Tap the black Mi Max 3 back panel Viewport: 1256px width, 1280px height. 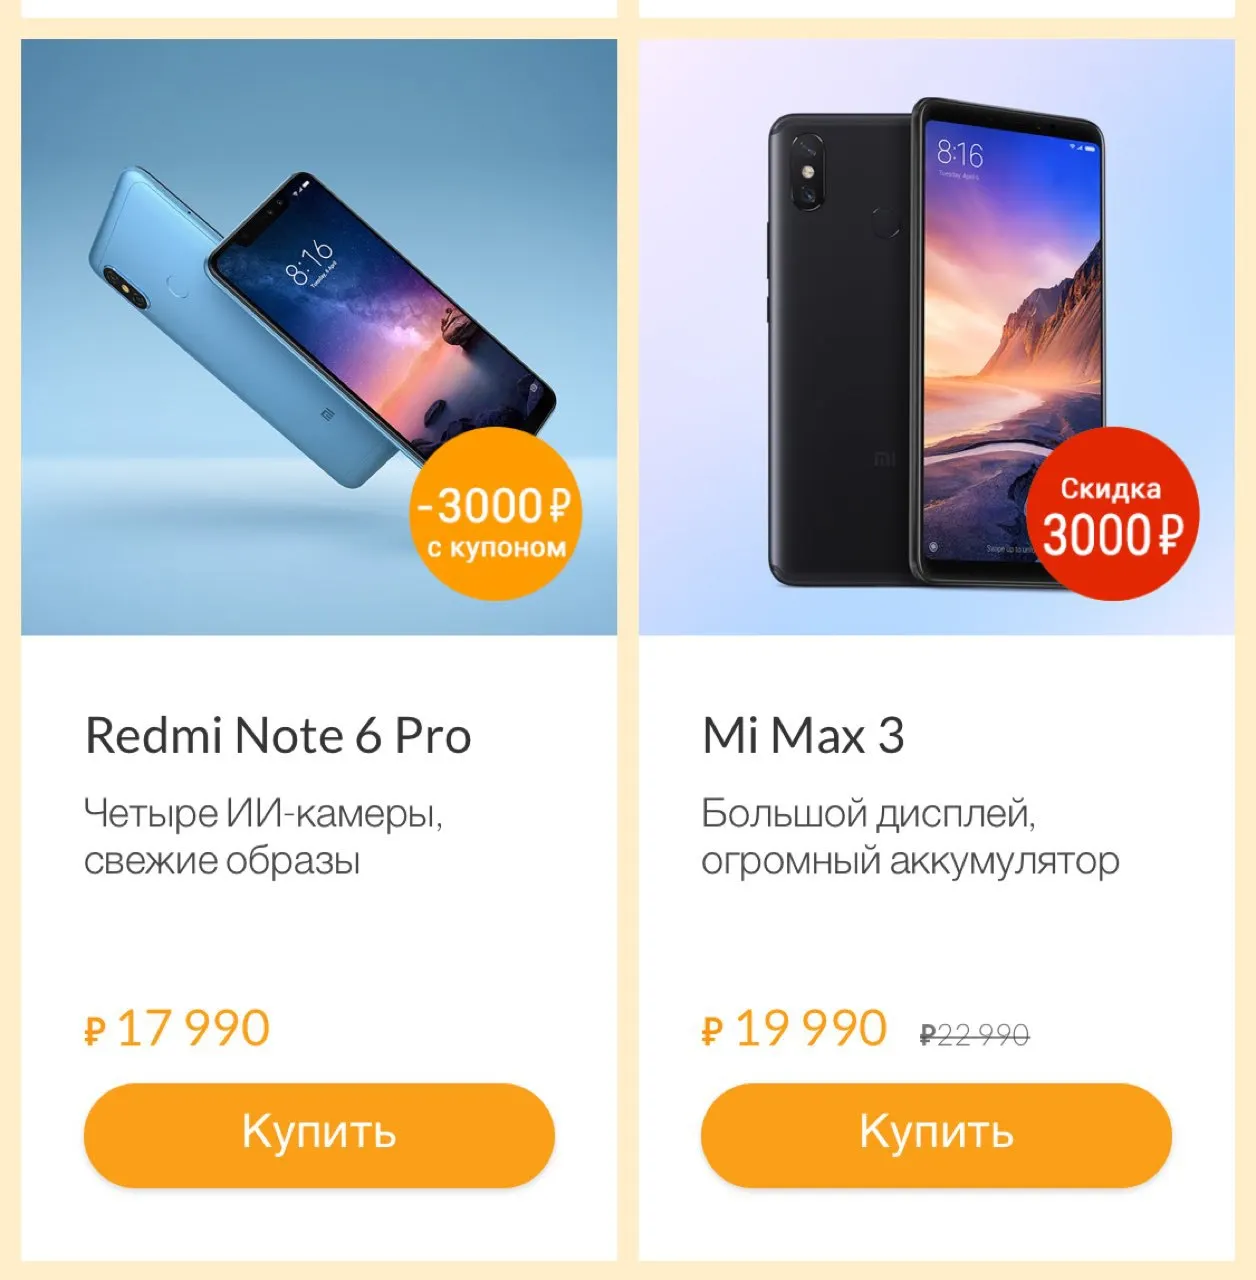click(x=838, y=350)
